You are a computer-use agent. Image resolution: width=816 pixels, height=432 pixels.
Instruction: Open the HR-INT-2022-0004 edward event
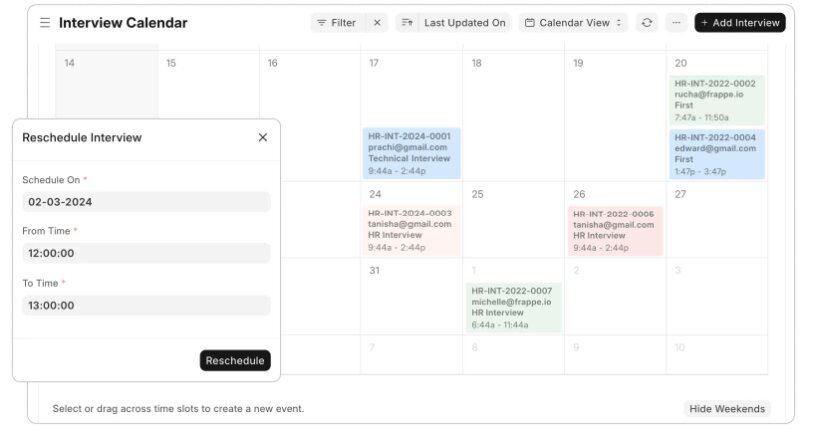pyautogui.click(x=717, y=154)
